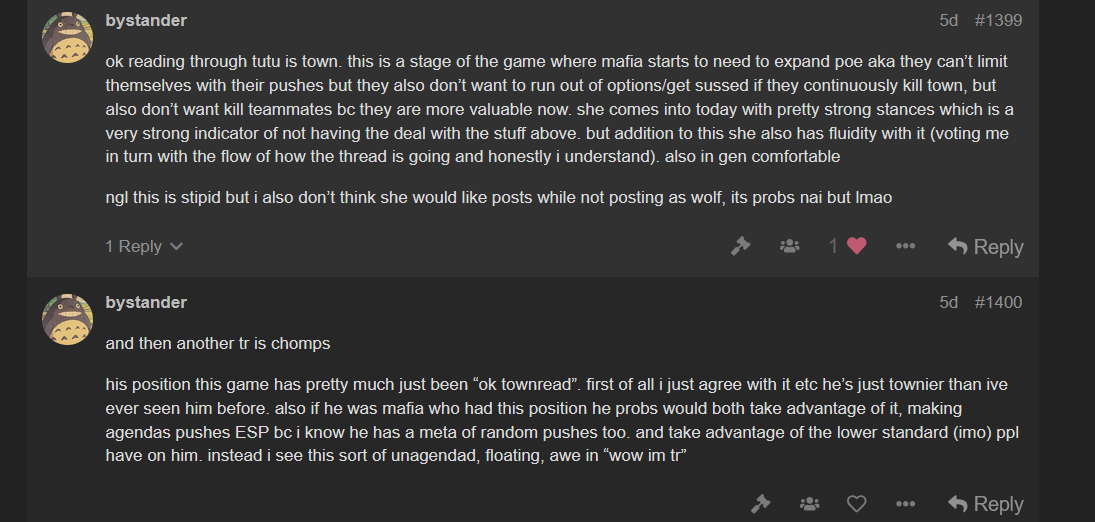Reply to post #1400

985,504
